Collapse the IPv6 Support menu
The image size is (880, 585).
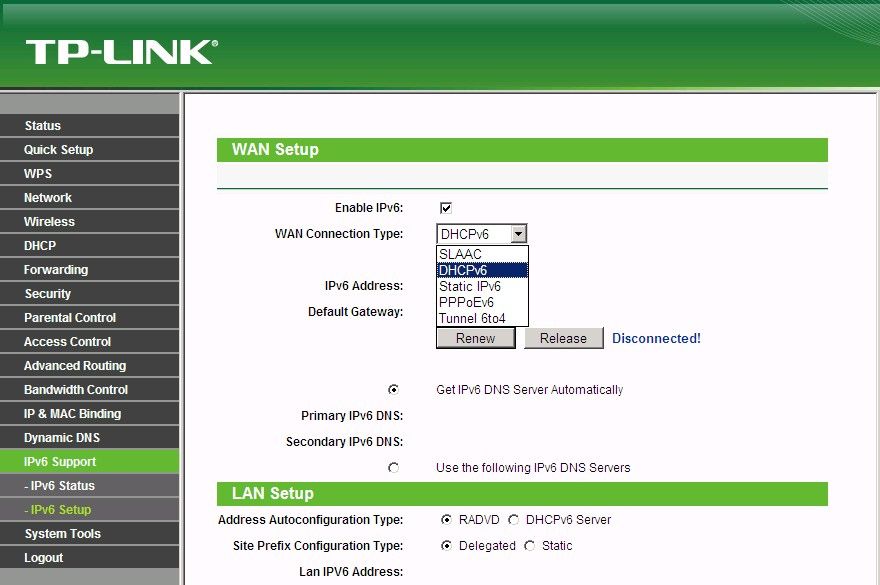89,462
